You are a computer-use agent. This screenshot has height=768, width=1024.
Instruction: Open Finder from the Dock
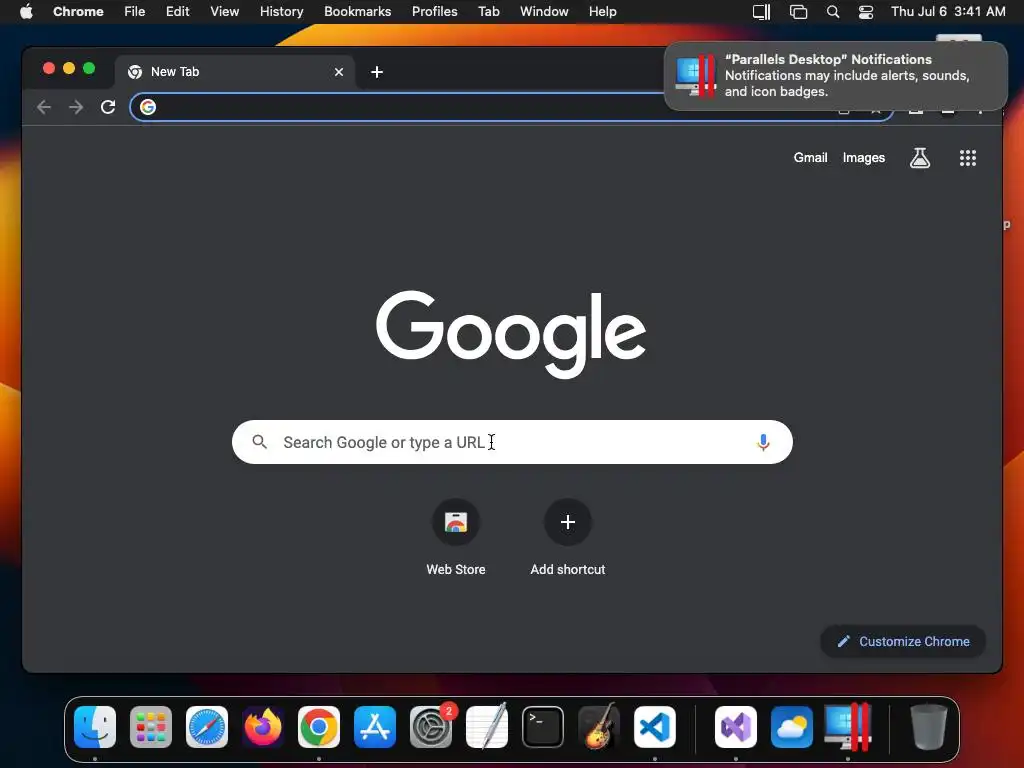click(95, 727)
